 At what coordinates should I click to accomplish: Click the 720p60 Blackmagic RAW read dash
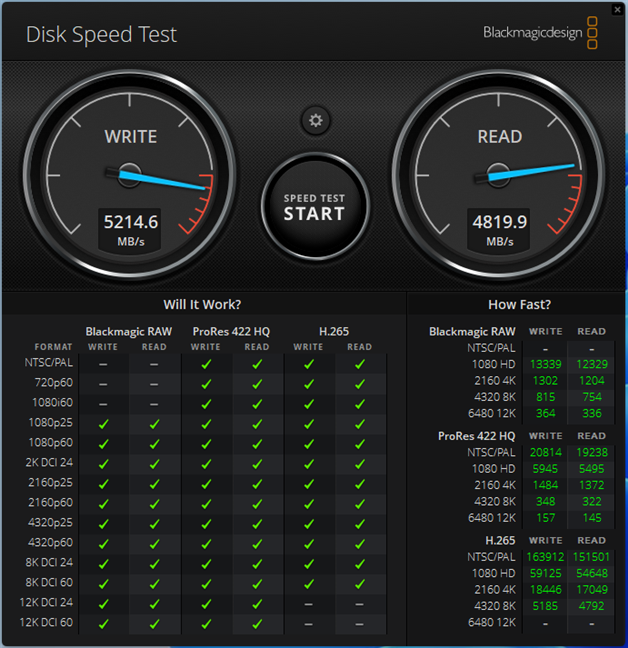[154, 384]
